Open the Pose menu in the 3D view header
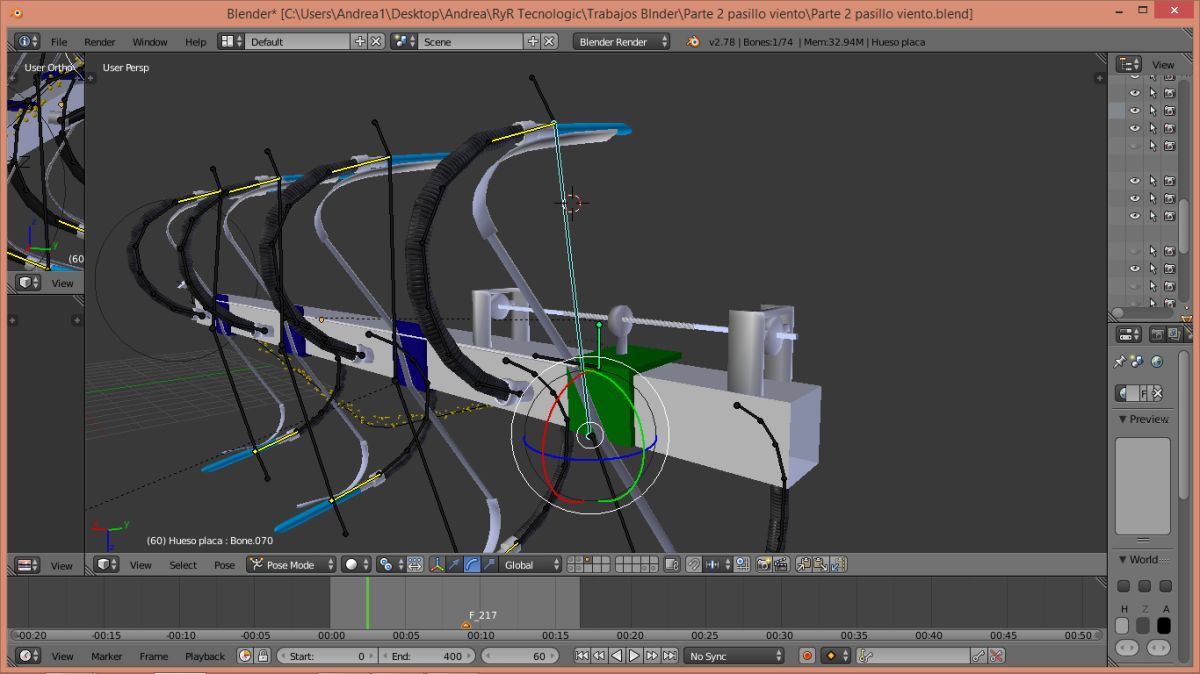1200x674 pixels. [x=224, y=565]
